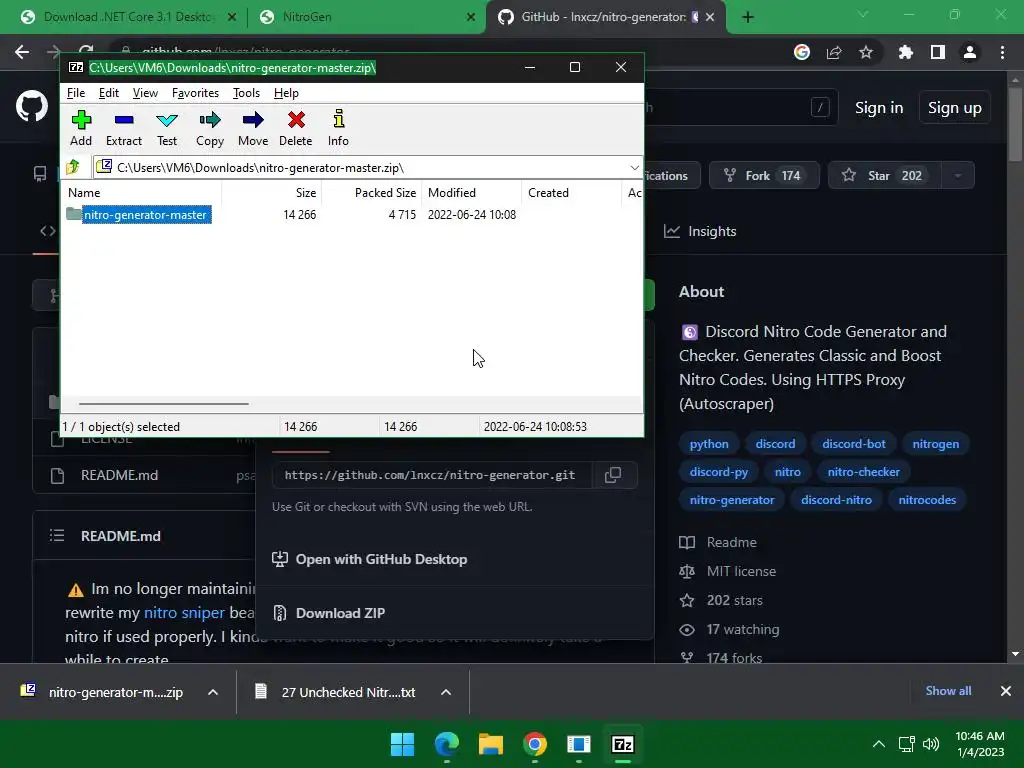
Task: Share this page from address bar
Action: (x=834, y=52)
